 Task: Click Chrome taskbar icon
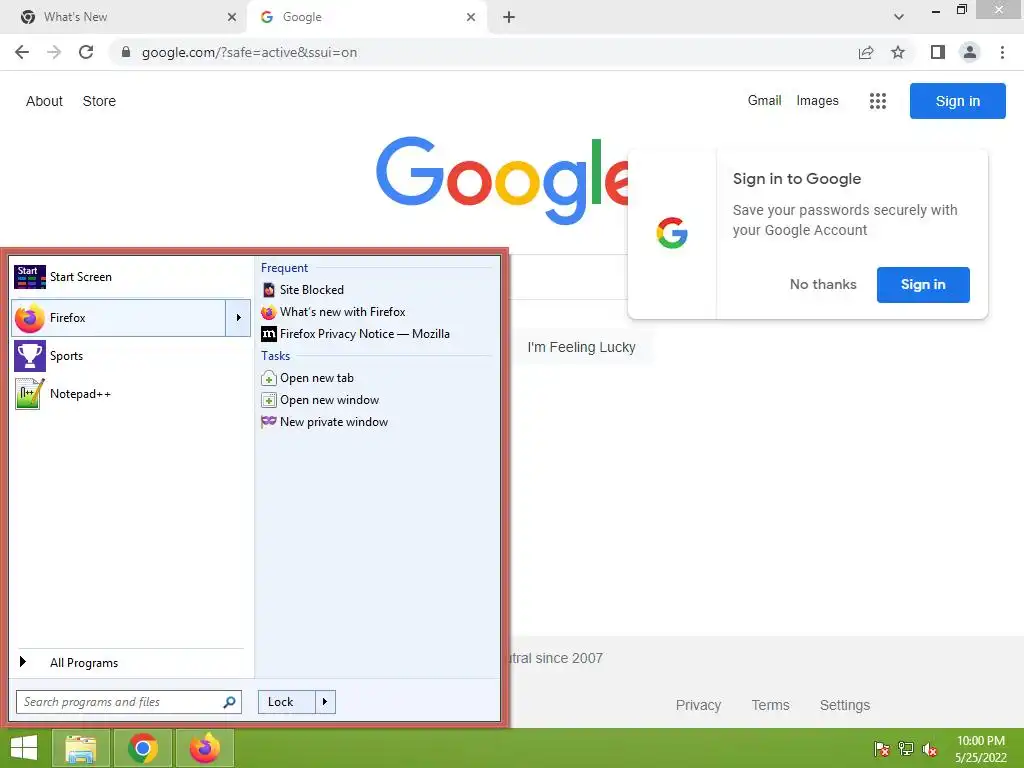click(x=143, y=748)
